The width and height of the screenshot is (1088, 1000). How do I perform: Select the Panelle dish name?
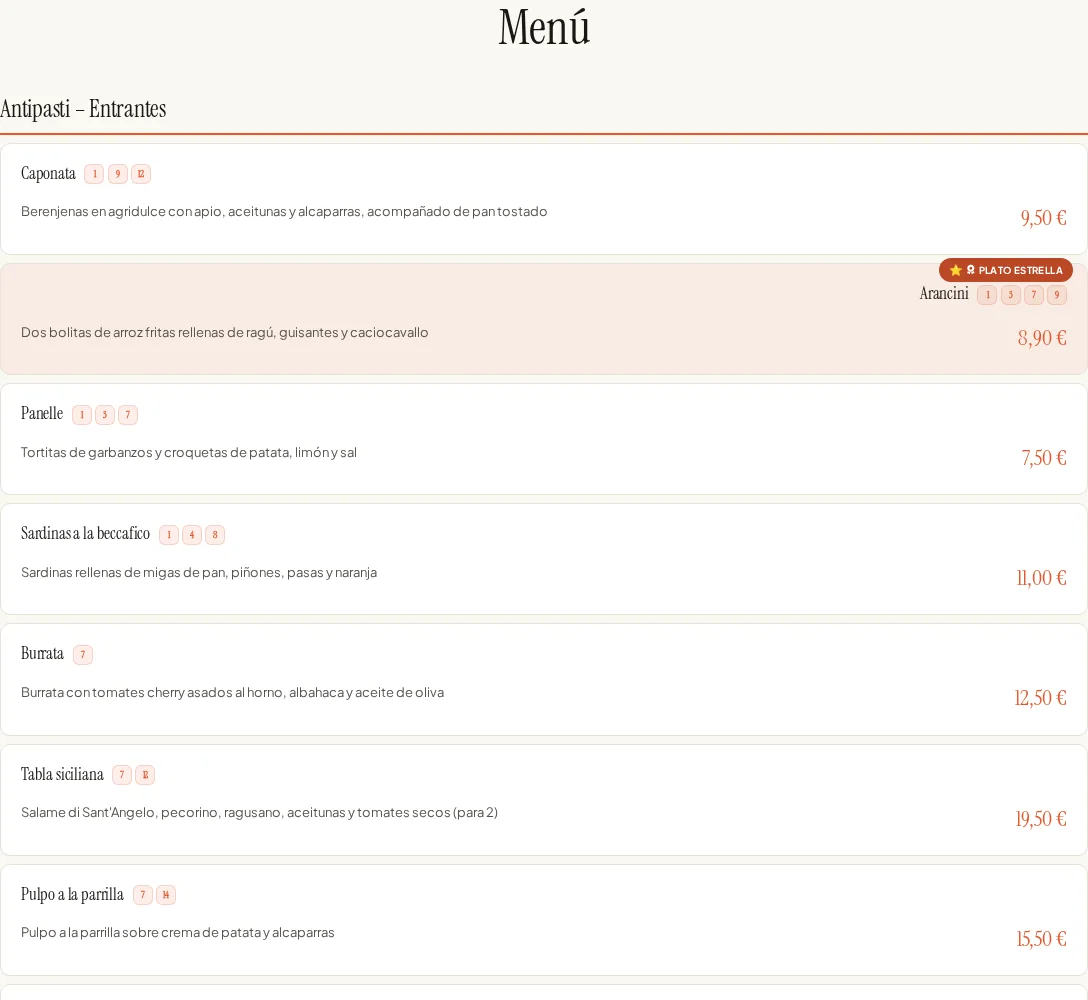click(42, 414)
